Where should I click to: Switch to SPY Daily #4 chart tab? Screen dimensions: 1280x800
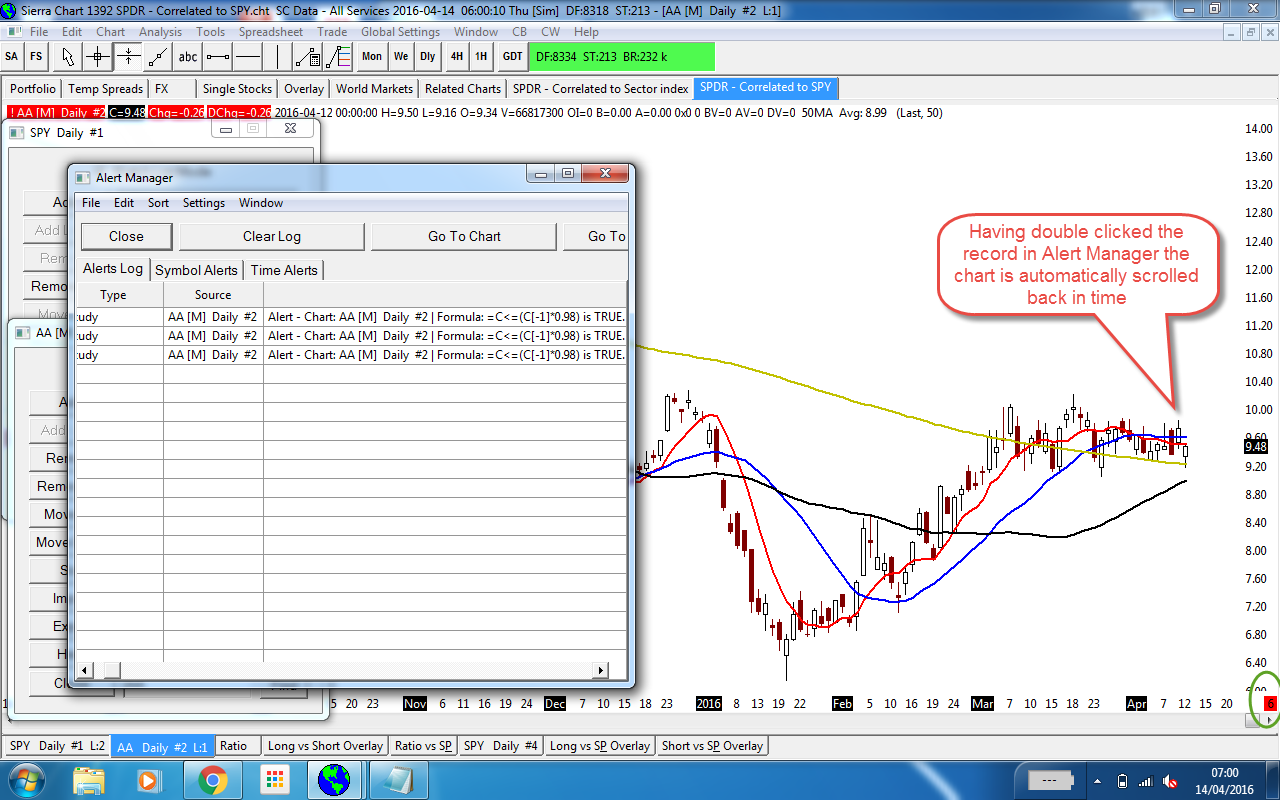pyautogui.click(x=501, y=746)
